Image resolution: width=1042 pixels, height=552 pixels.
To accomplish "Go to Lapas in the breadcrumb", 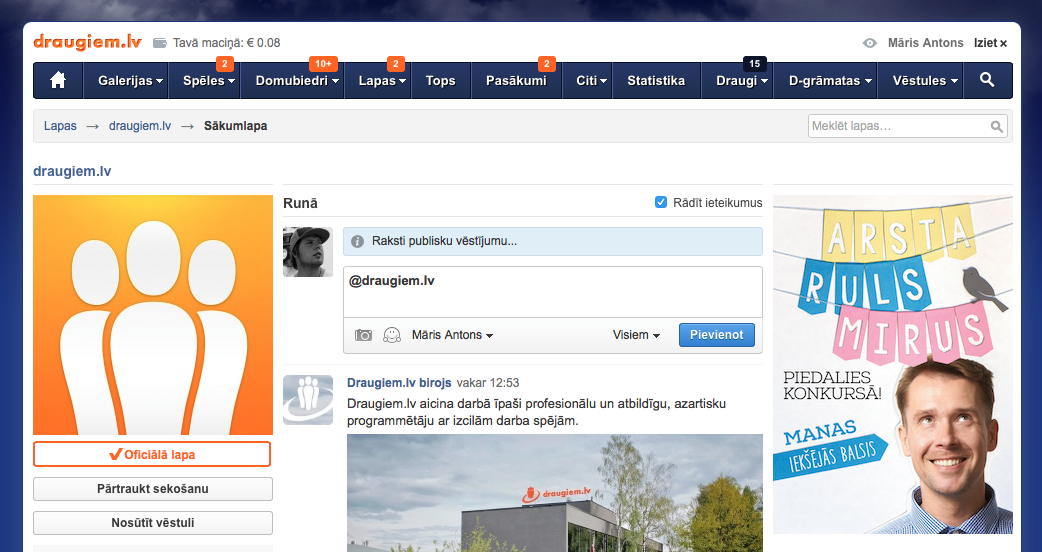I will (x=60, y=126).
